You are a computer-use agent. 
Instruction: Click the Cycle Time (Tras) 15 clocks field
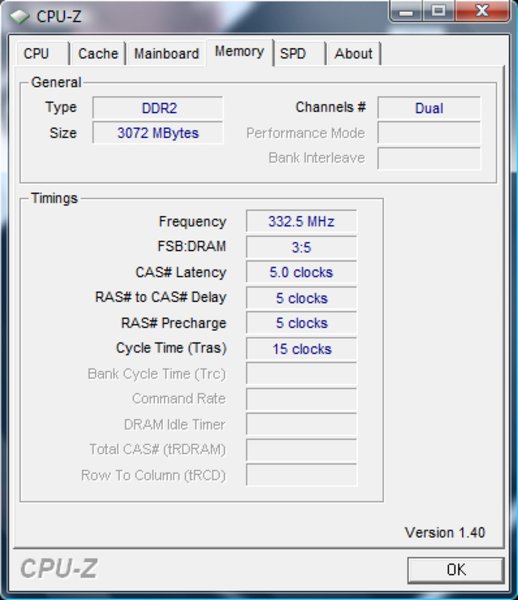point(301,349)
